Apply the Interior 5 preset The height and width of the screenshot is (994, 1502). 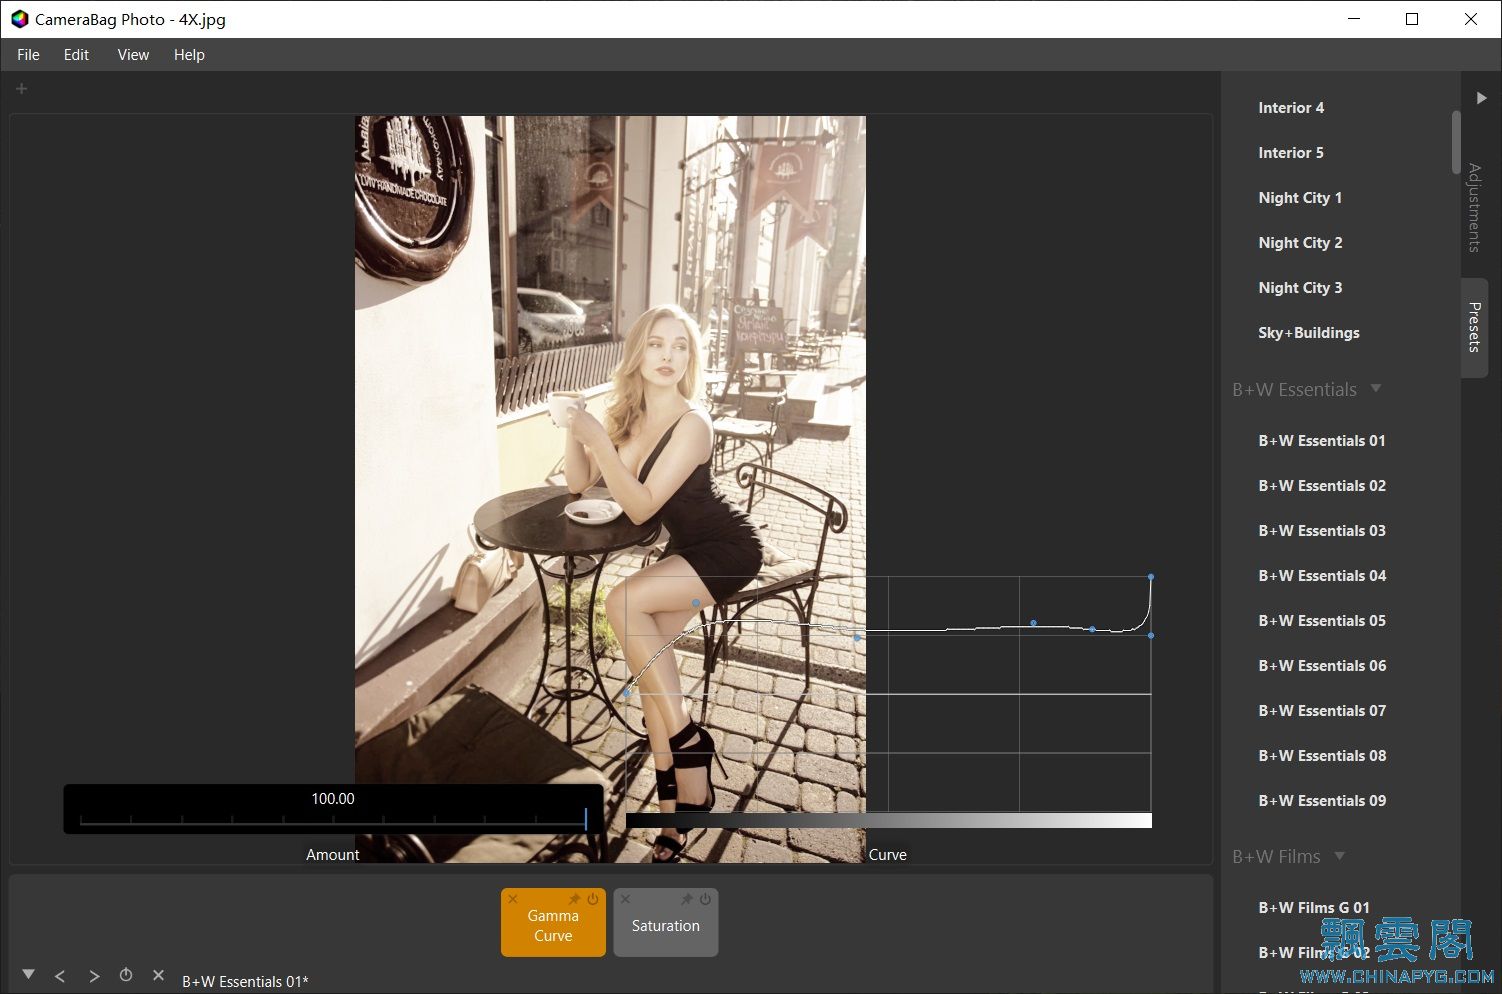[1291, 153]
